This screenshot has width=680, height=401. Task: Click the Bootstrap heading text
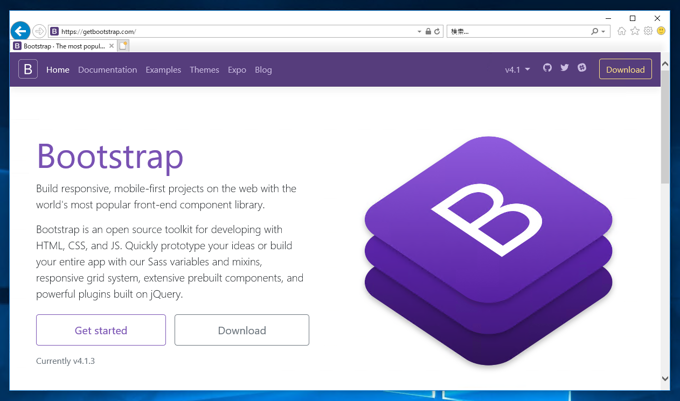point(110,156)
